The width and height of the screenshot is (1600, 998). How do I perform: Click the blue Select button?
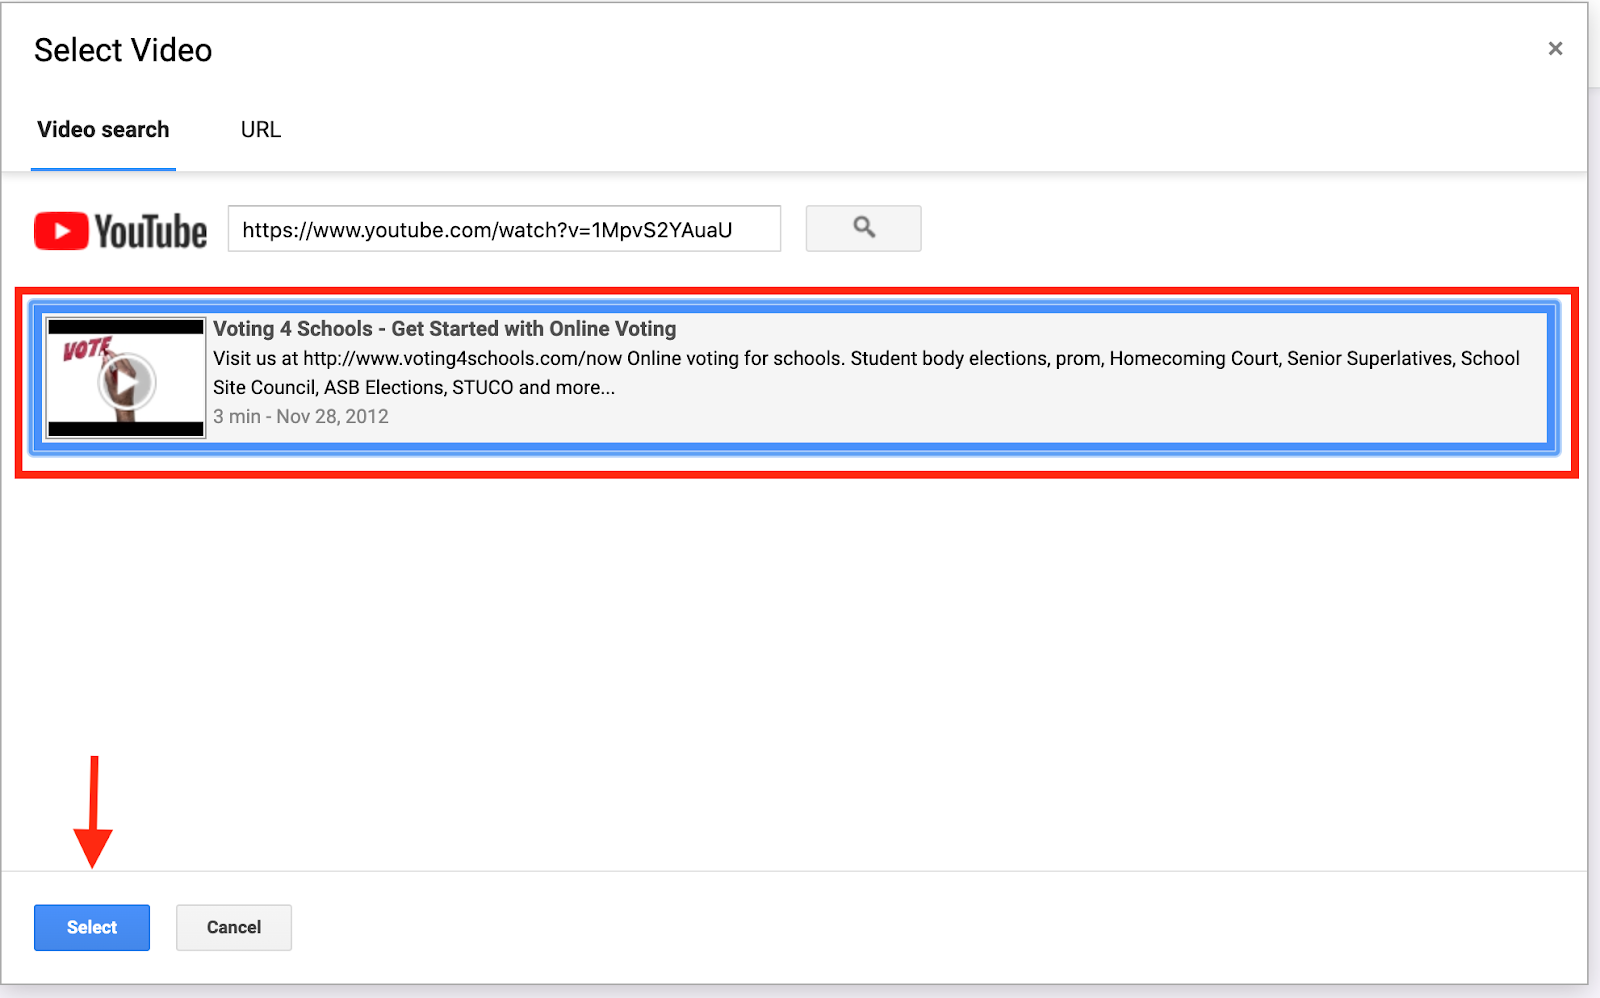(92, 928)
